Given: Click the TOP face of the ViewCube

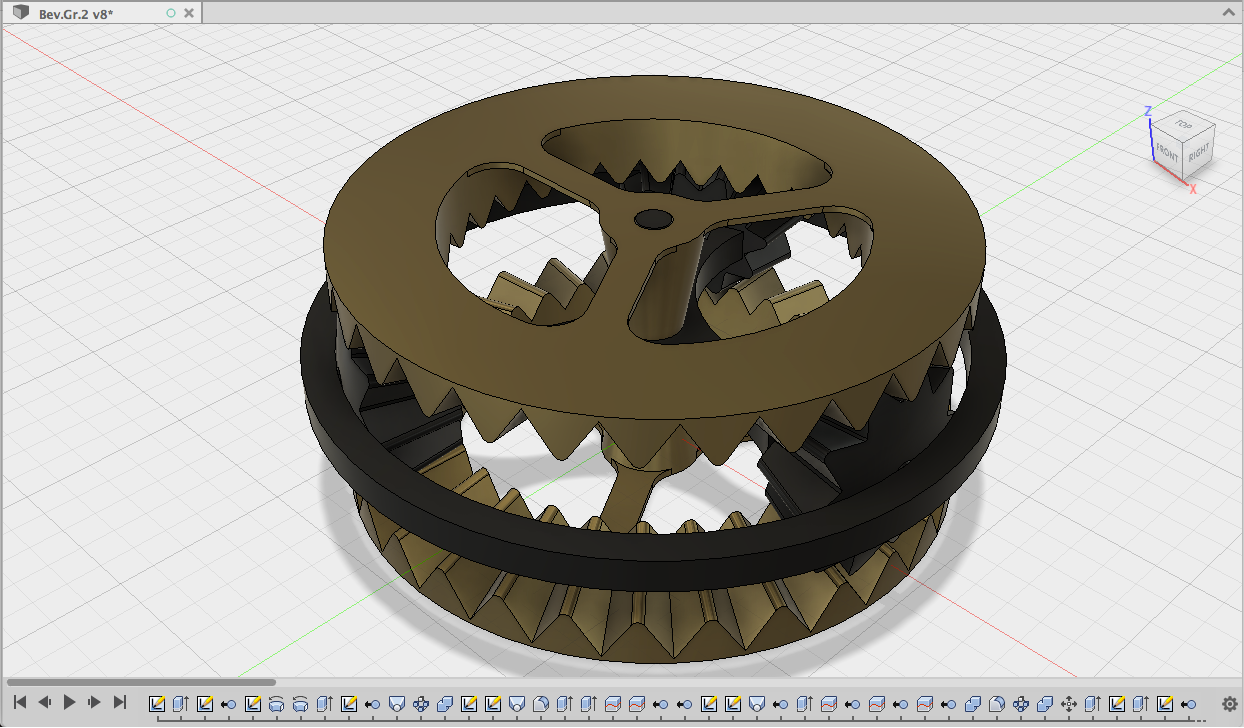Looking at the screenshot, I should [1183, 126].
